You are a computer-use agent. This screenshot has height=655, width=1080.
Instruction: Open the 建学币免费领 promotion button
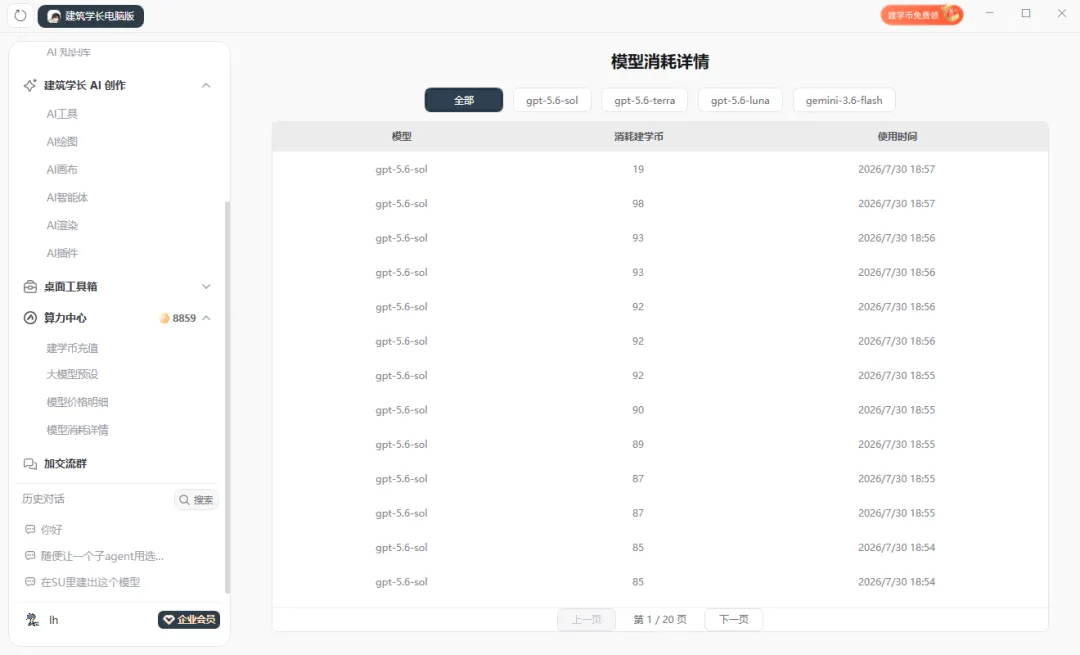922,14
